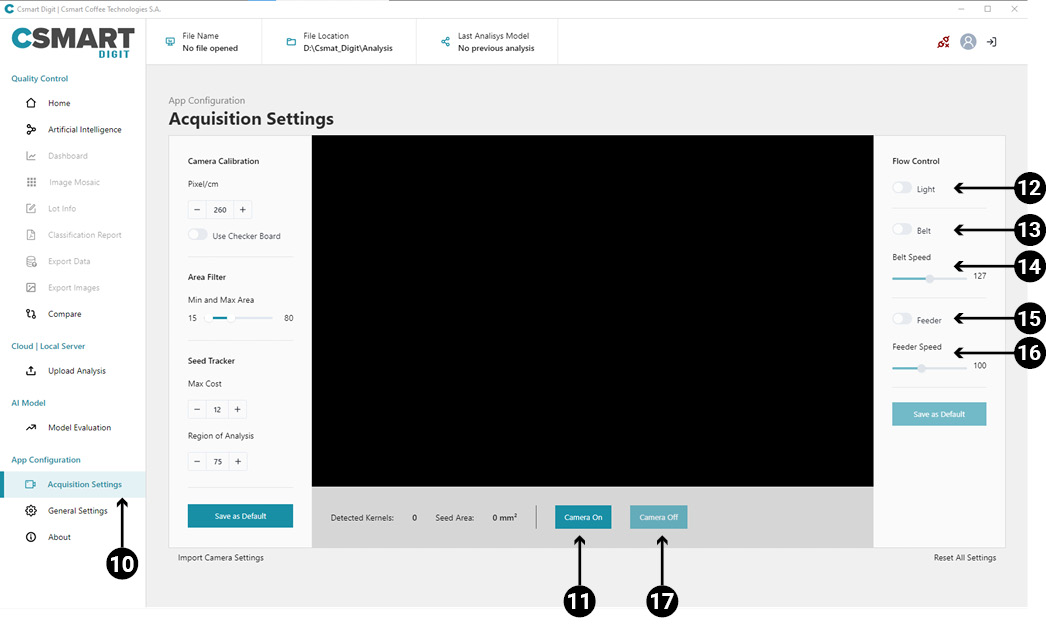Open Model Evaluation icon
This screenshot has width=1046, height=624.
pyautogui.click(x=31, y=428)
